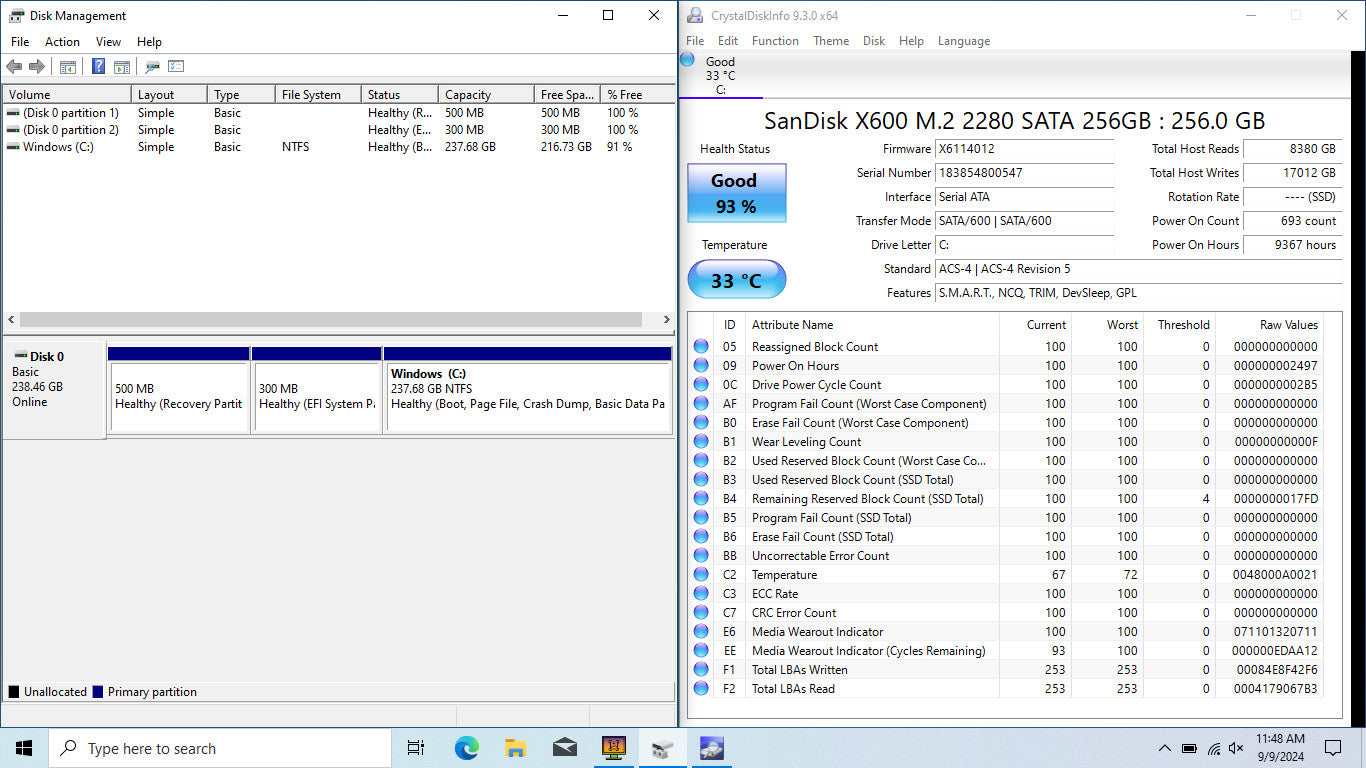
Task: Click the status orb for Reassigned Block Count
Action: [x=701, y=347]
